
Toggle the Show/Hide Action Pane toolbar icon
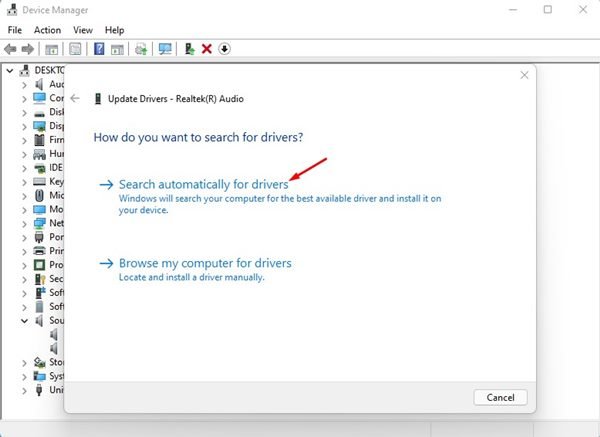pos(117,49)
